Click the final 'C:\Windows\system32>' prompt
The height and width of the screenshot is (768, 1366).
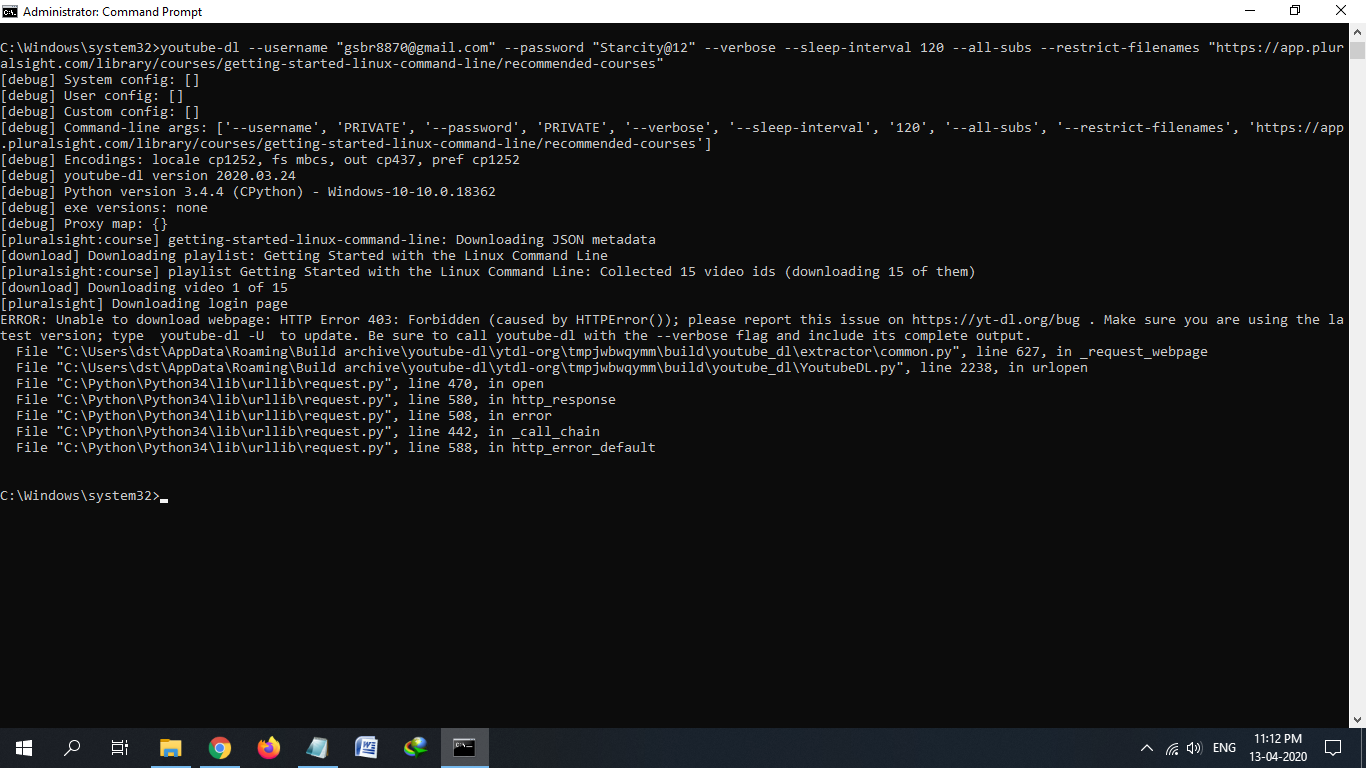tap(80, 496)
